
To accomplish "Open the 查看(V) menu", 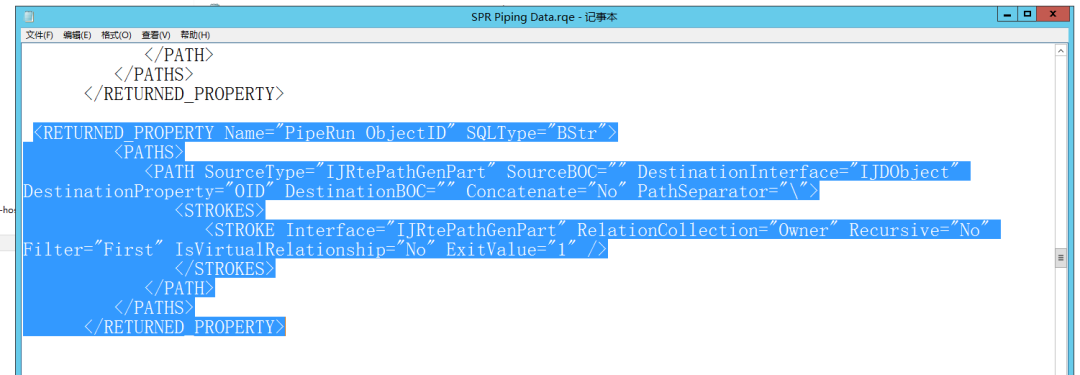I will tap(156, 35).
